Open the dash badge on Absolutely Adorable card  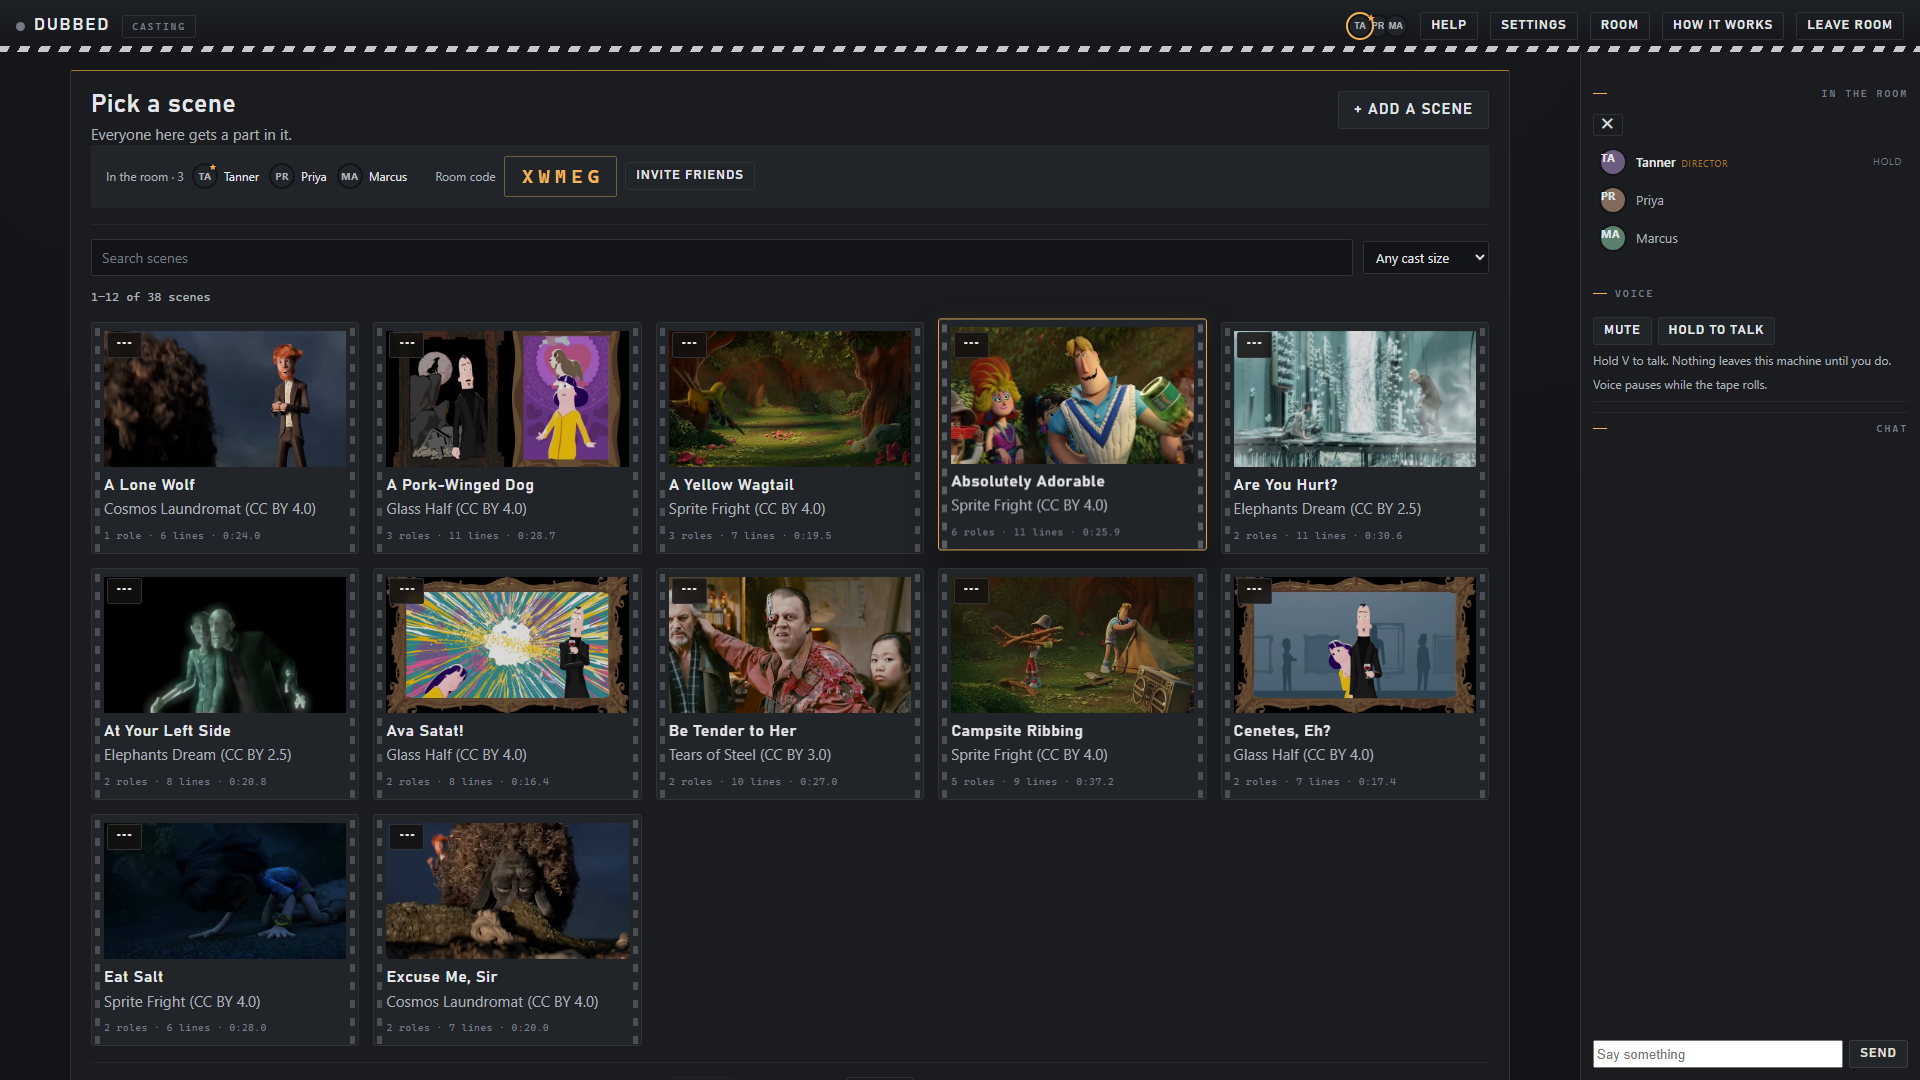971,344
